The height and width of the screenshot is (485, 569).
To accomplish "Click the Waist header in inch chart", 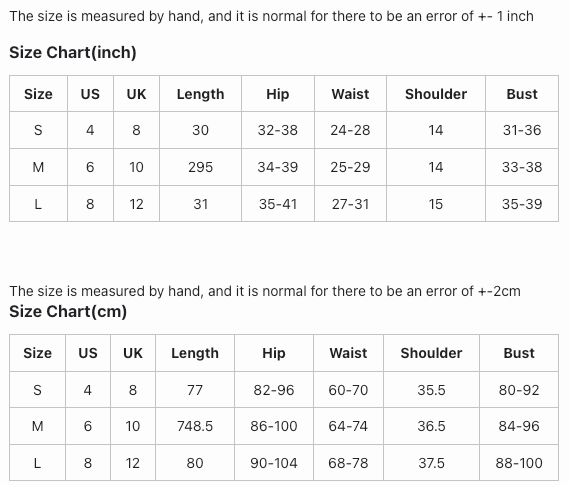I will [350, 94].
